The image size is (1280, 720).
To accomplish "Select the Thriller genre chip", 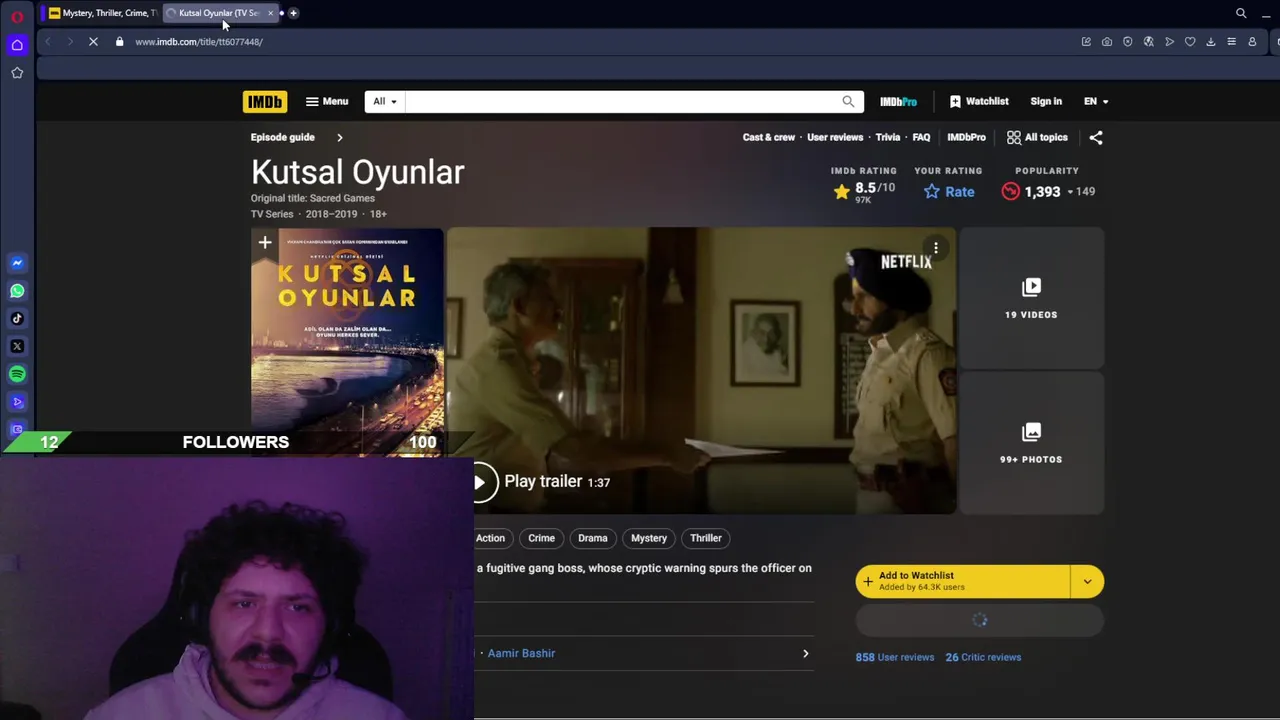I will (705, 538).
